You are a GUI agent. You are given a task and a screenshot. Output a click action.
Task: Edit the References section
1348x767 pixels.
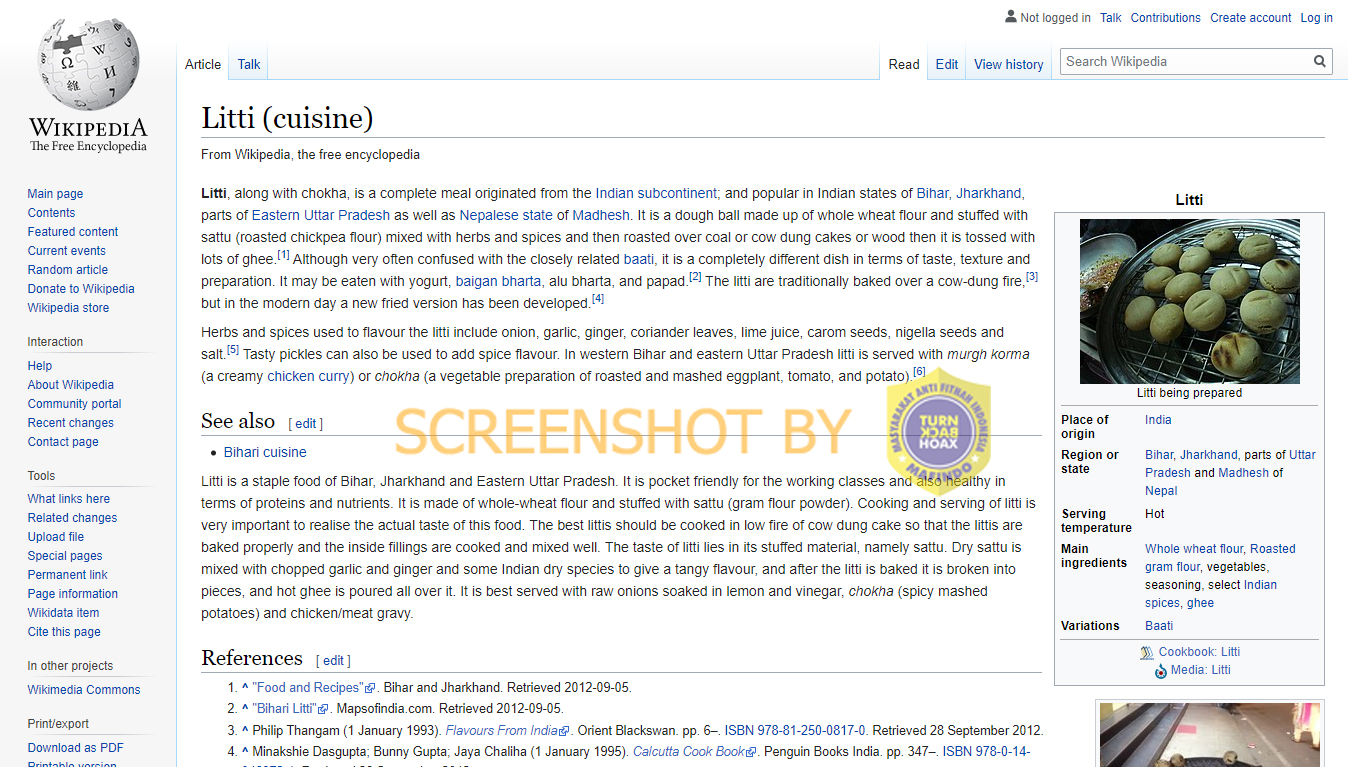click(334, 661)
